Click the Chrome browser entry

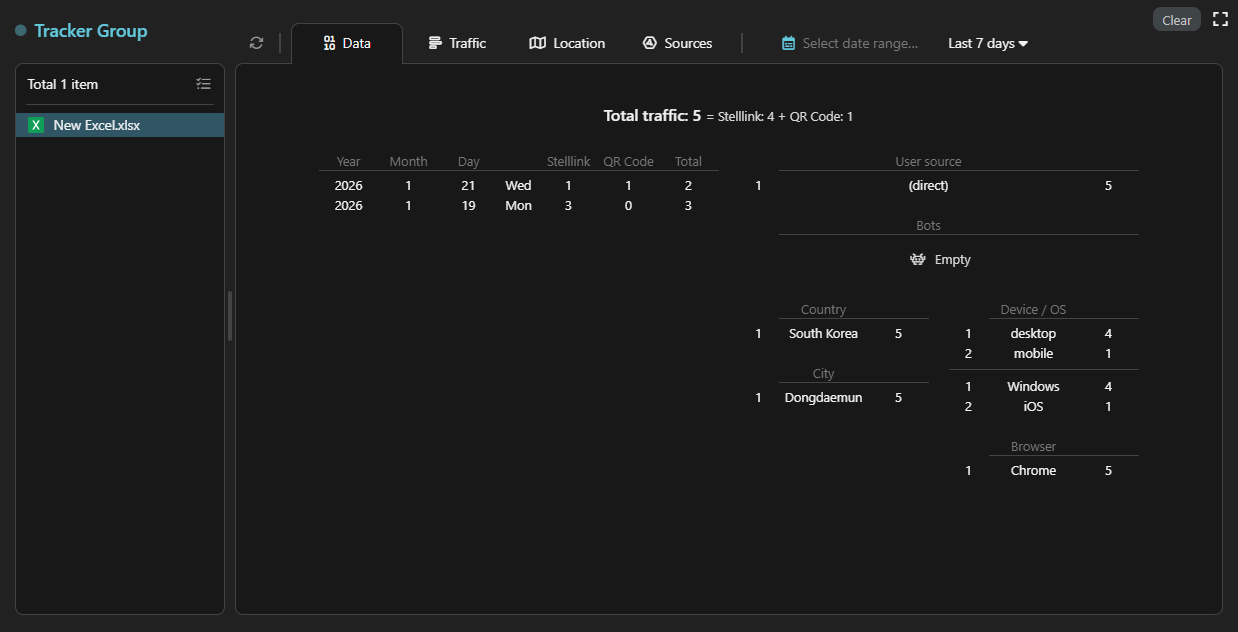(x=1033, y=470)
